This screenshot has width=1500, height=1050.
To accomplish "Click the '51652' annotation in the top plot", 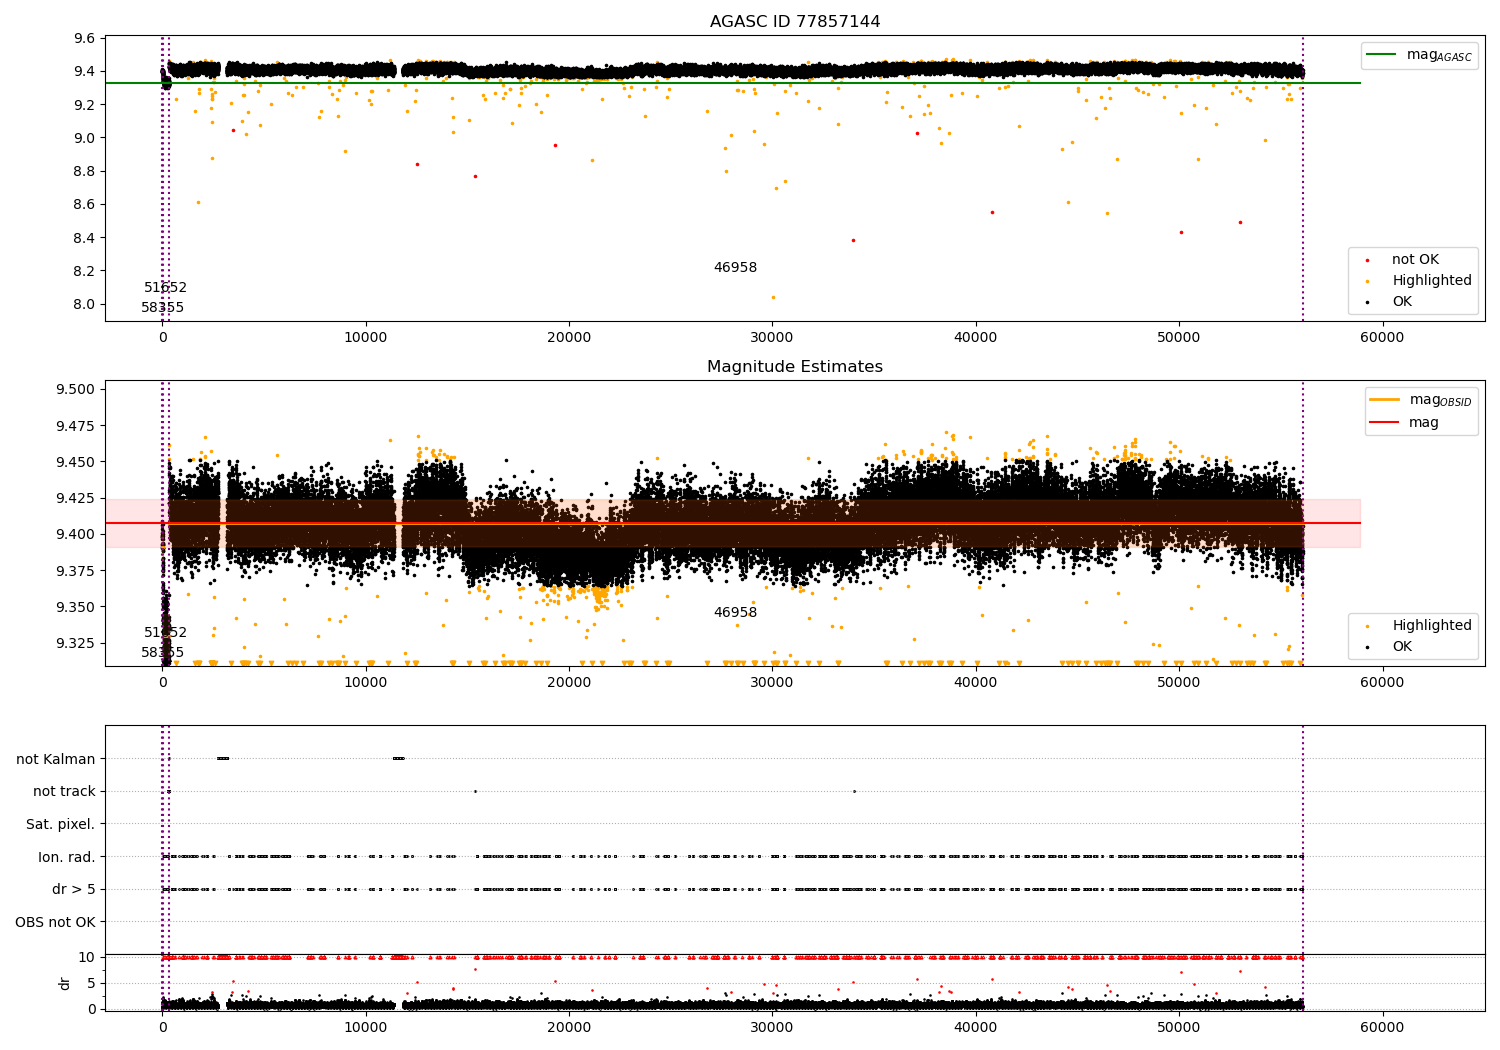I will (165, 288).
